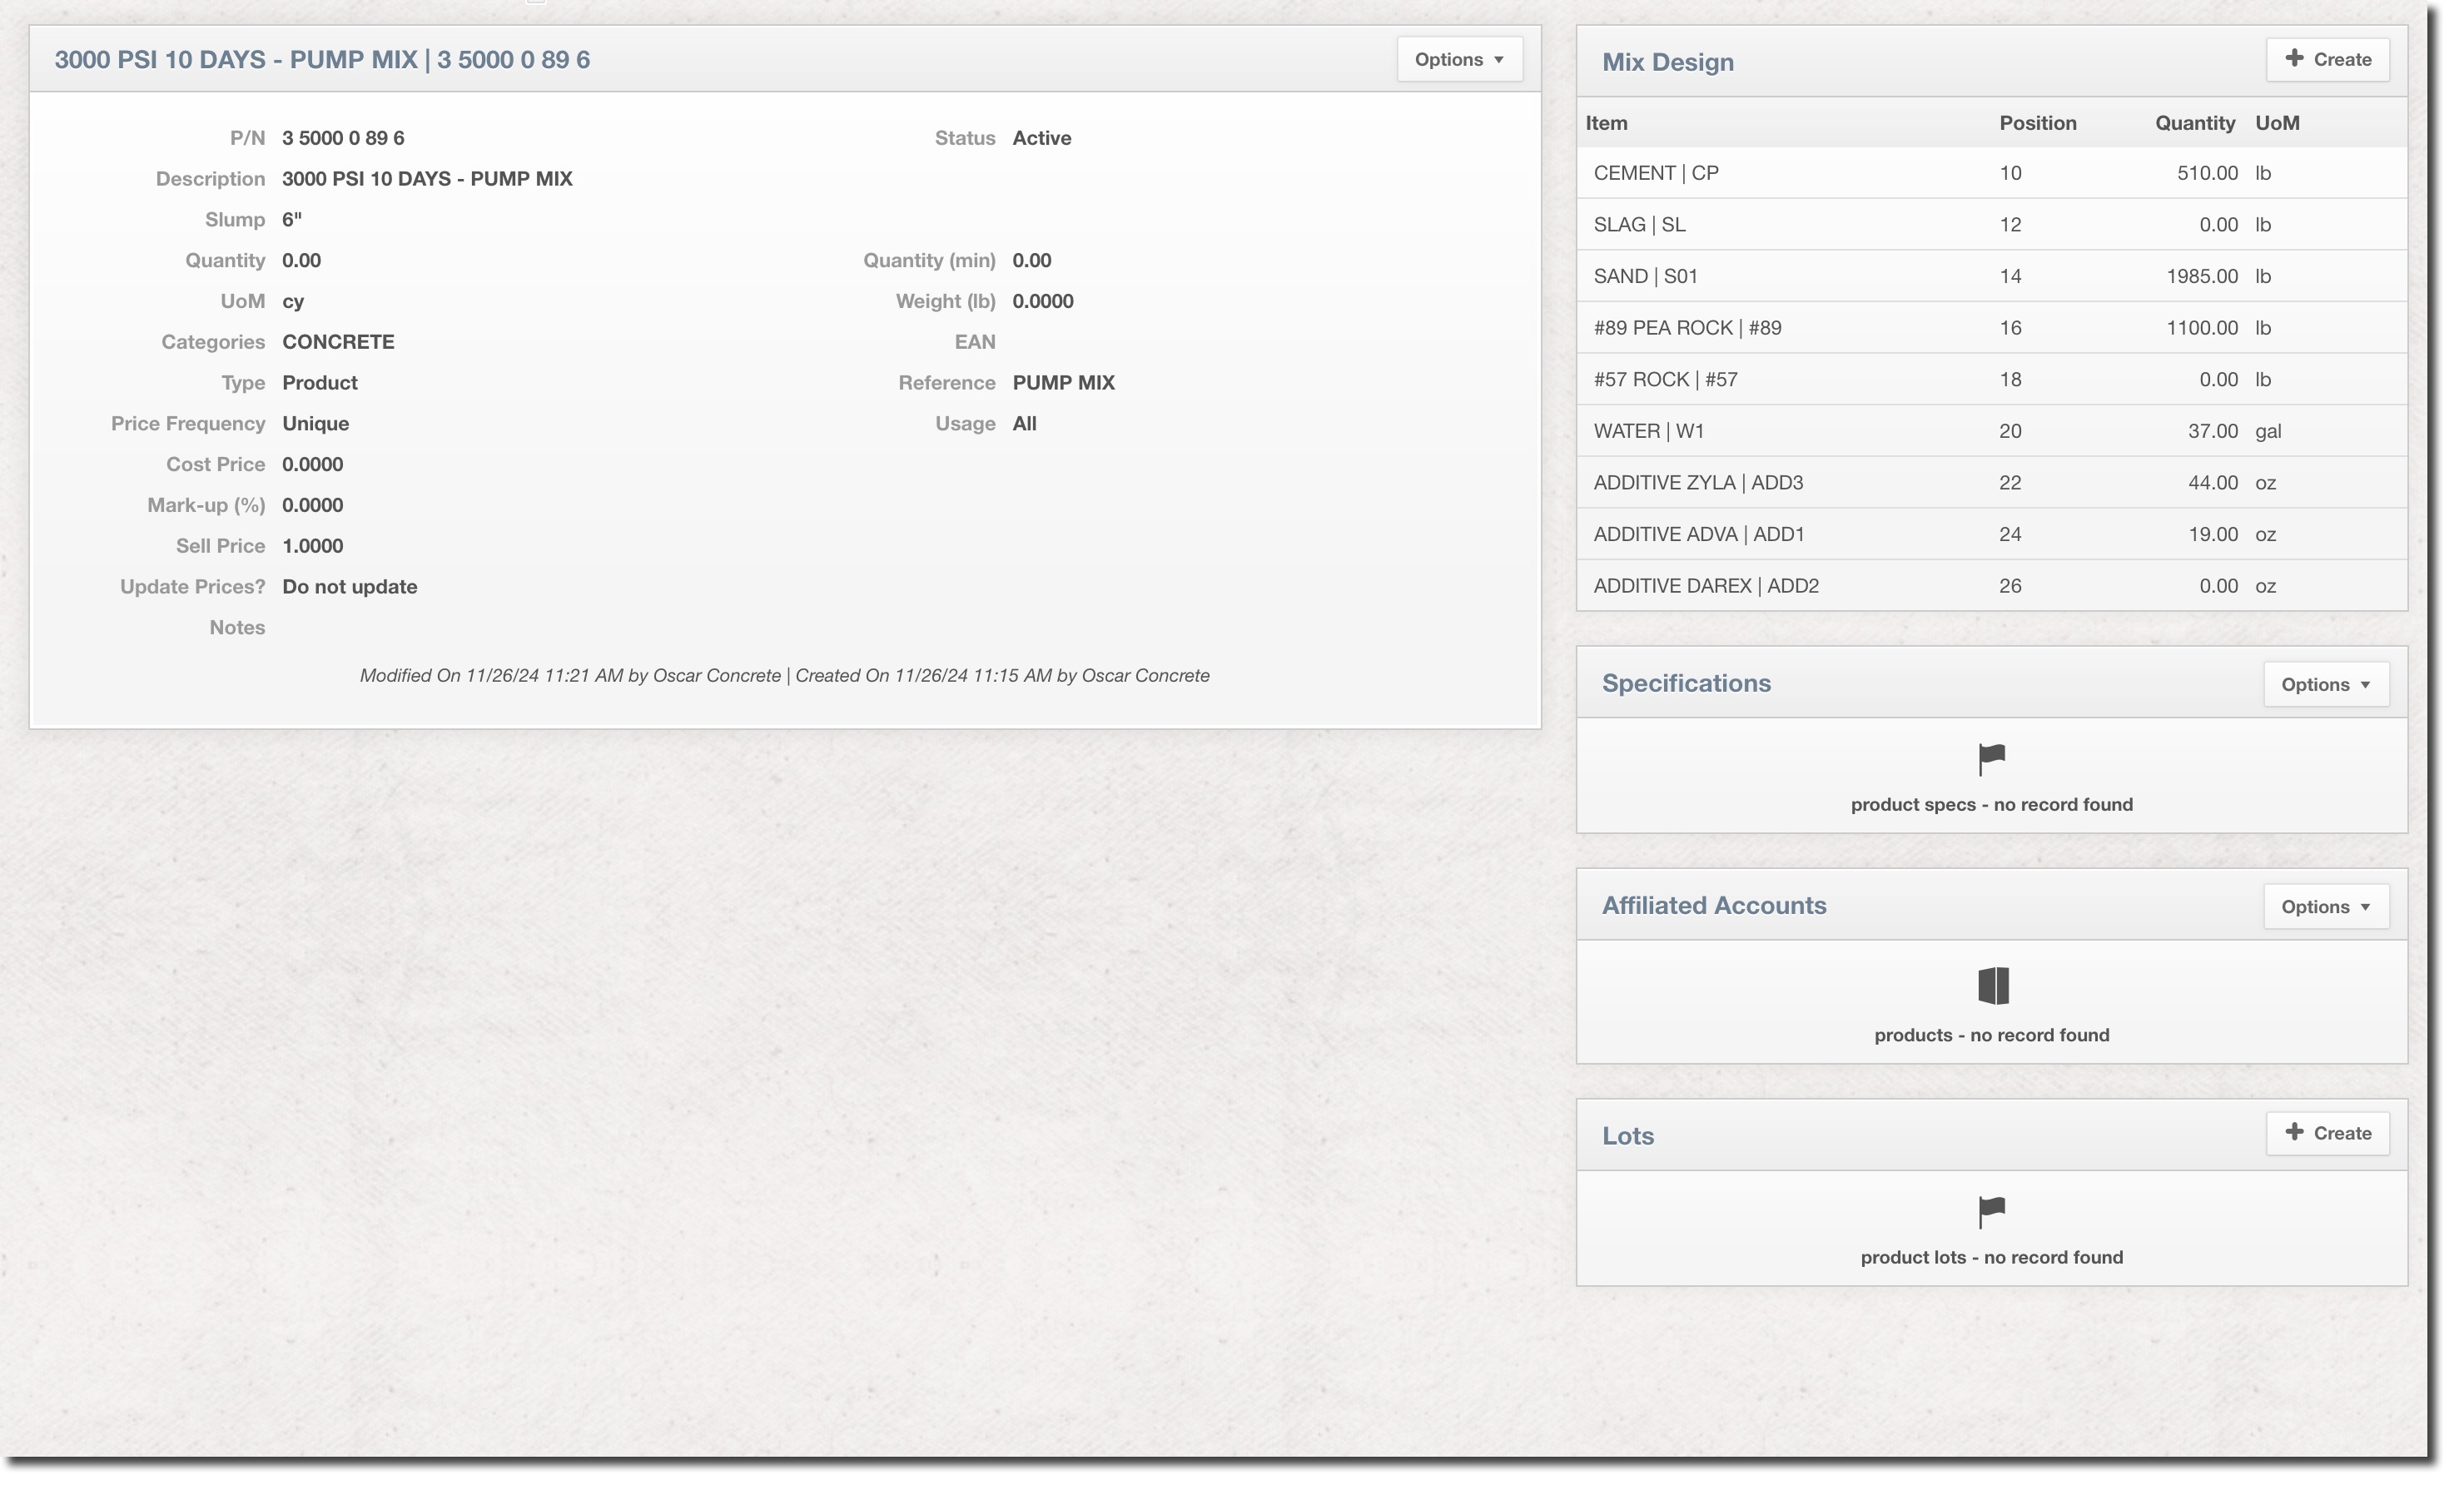Click the product title heading link
This screenshot has width=2464, height=1495.
322,60
